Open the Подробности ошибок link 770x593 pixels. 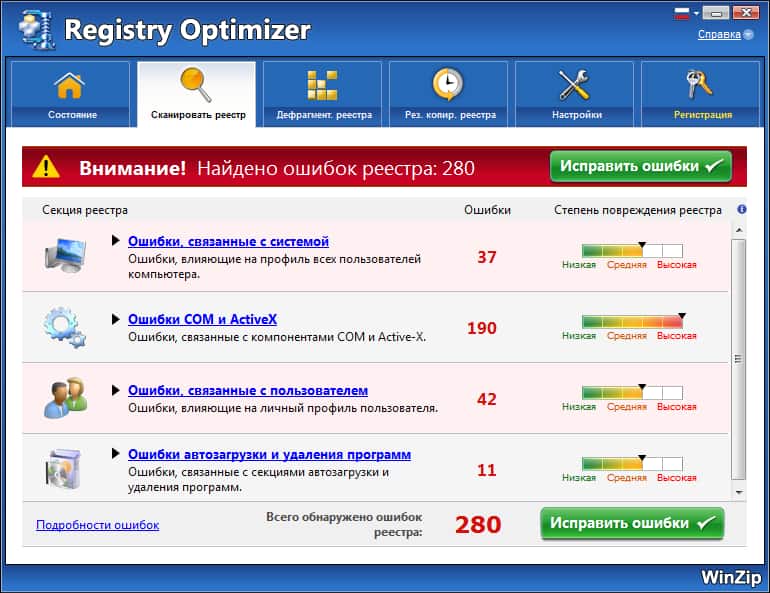click(x=97, y=525)
